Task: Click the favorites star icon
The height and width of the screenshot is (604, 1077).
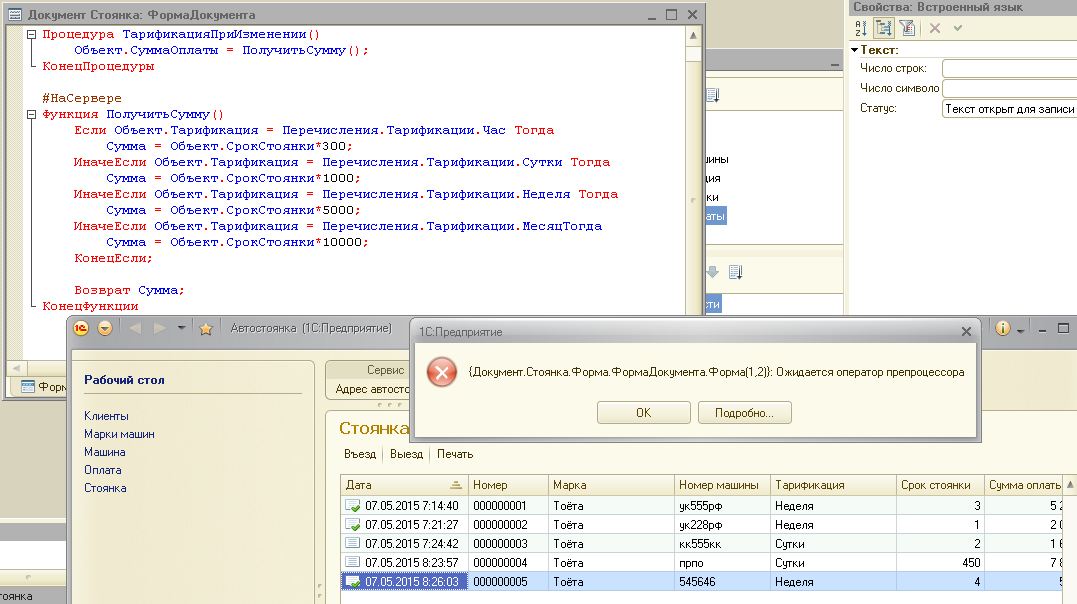Action: [205, 329]
